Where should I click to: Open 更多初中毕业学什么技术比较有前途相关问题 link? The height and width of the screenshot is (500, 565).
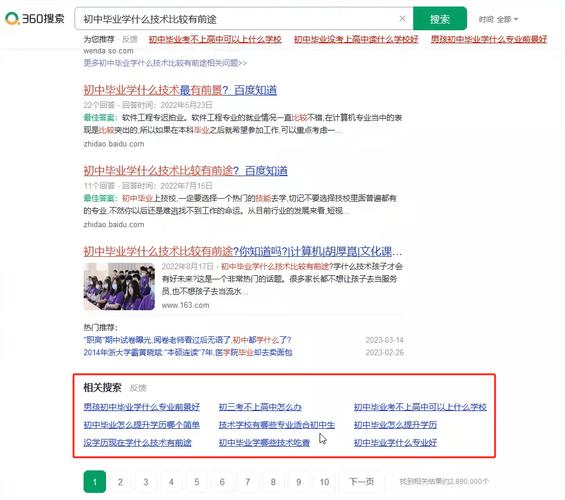[x=165, y=63]
